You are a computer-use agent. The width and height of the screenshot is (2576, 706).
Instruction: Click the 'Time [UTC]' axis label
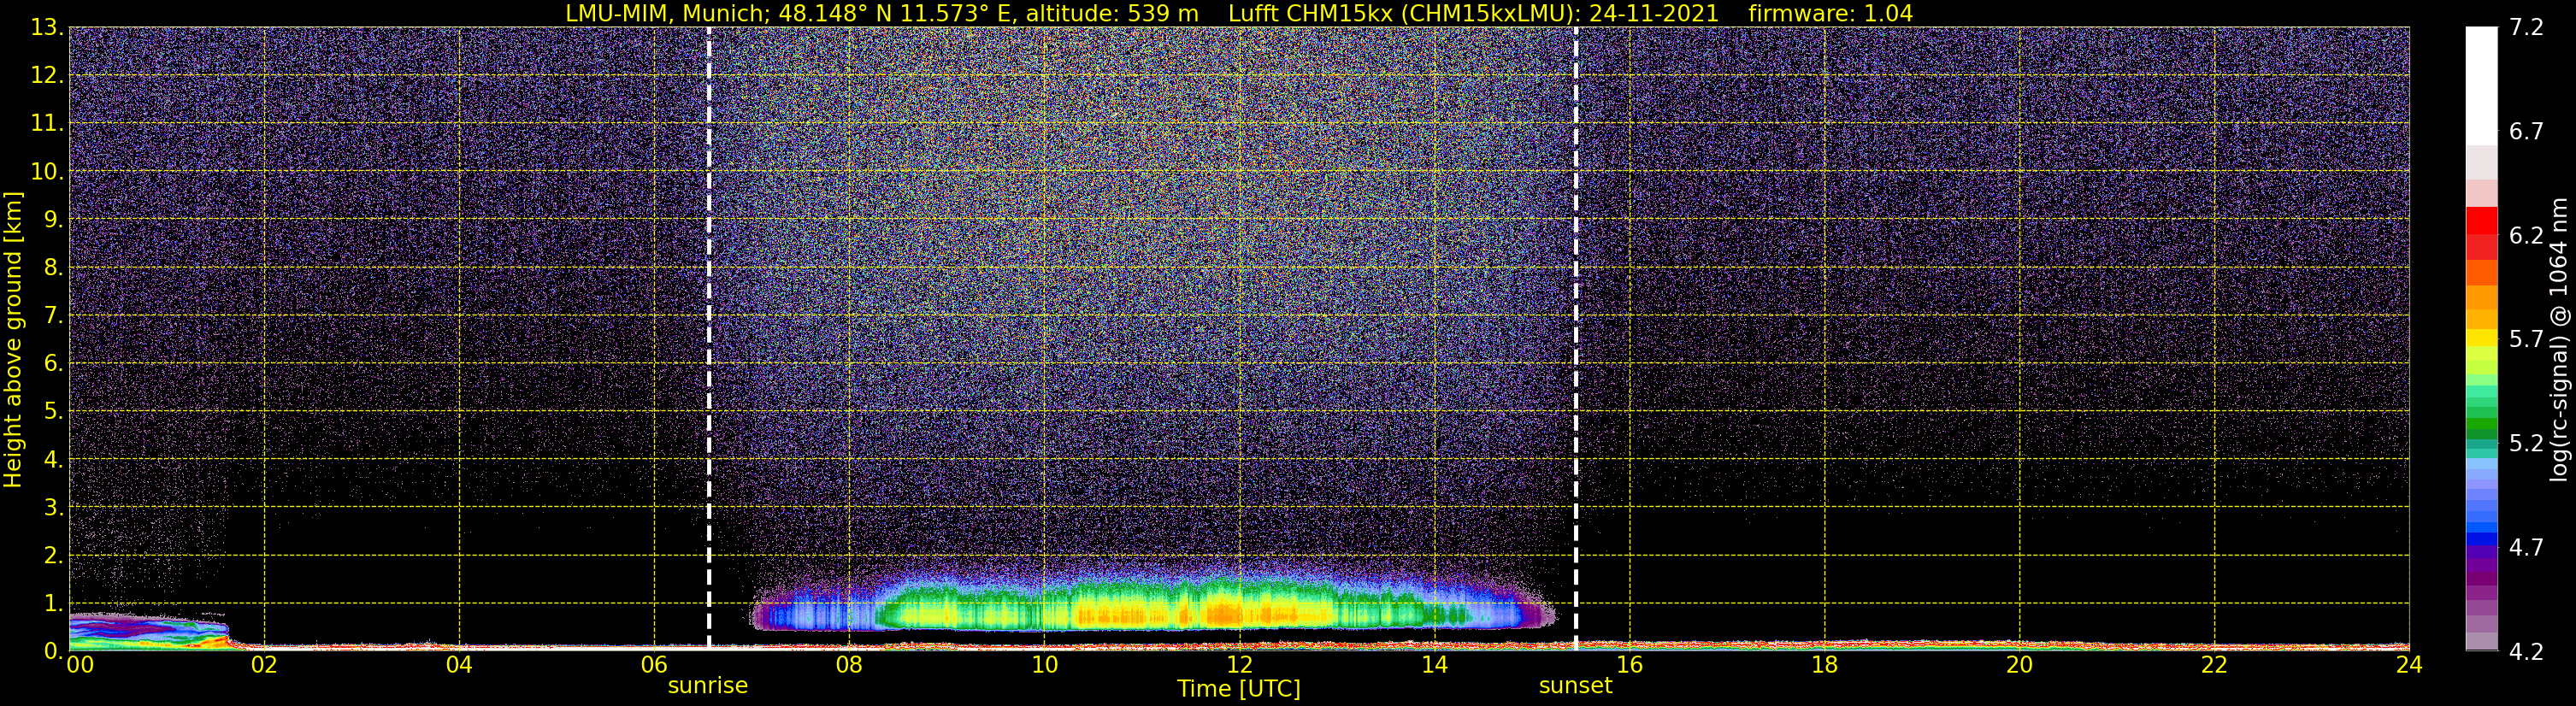[1239, 689]
